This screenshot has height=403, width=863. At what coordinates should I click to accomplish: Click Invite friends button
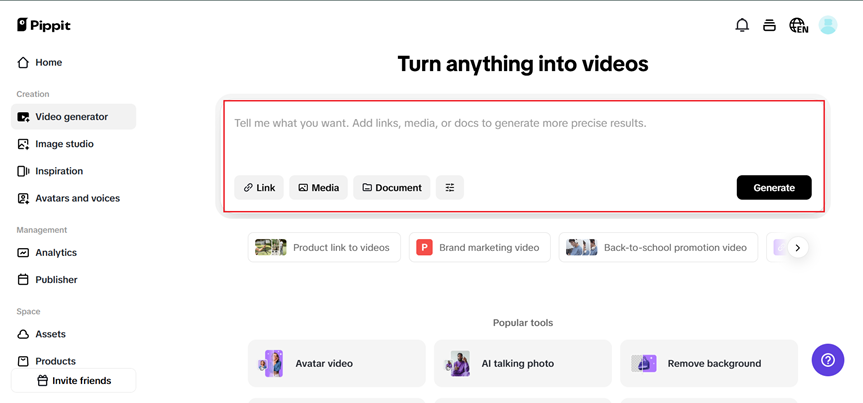point(73,381)
